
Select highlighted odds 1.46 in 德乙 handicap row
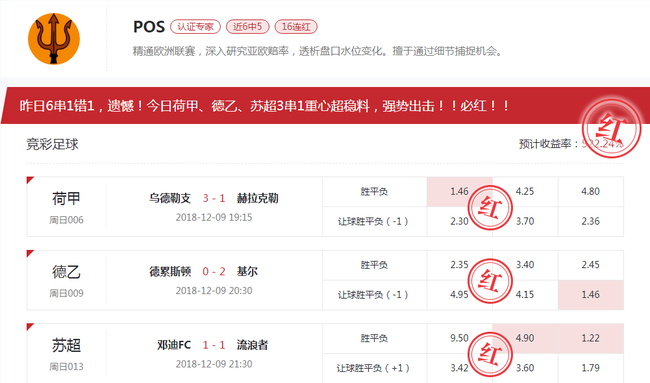pyautogui.click(x=591, y=295)
